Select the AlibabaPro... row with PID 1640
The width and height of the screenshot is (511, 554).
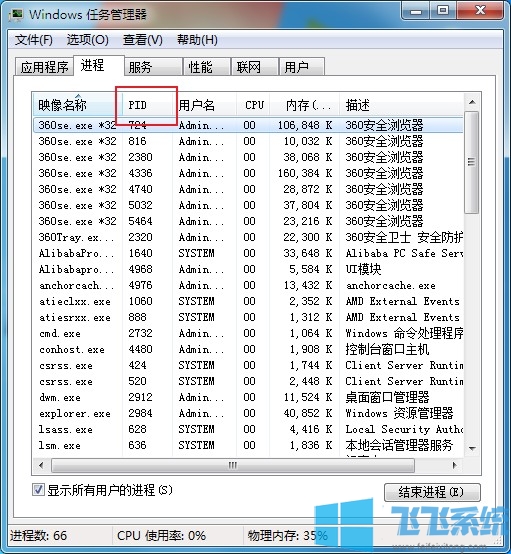pyautogui.click(x=248, y=253)
